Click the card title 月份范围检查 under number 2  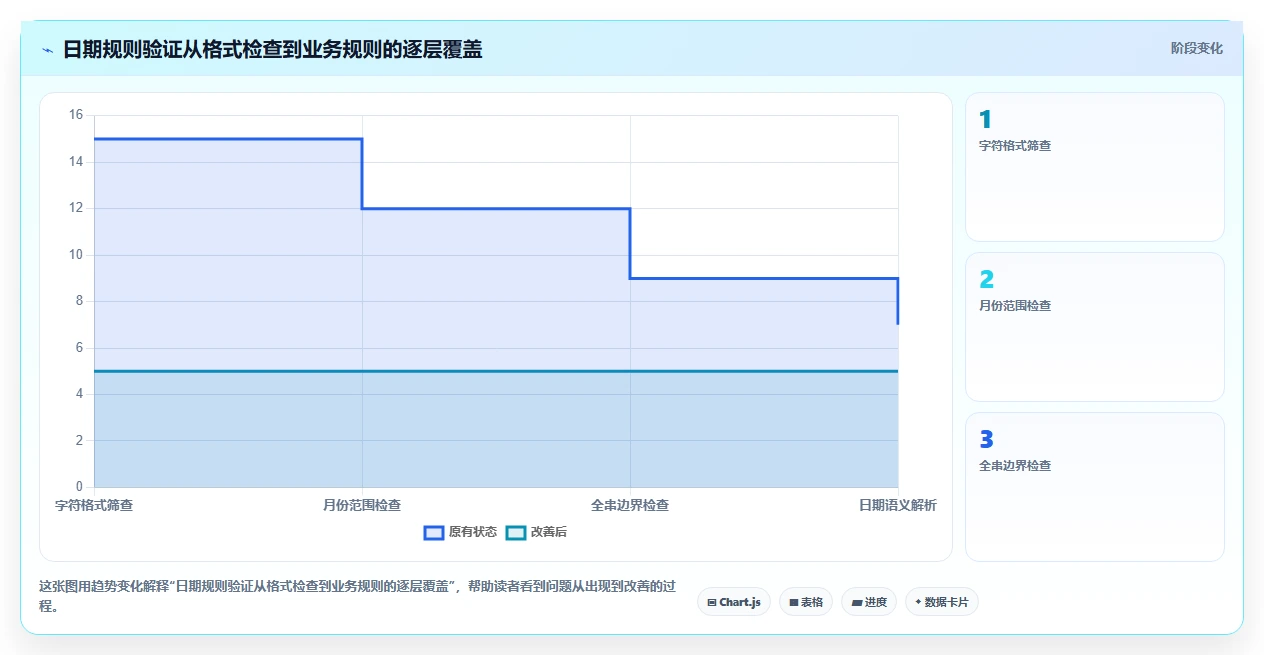click(1015, 306)
